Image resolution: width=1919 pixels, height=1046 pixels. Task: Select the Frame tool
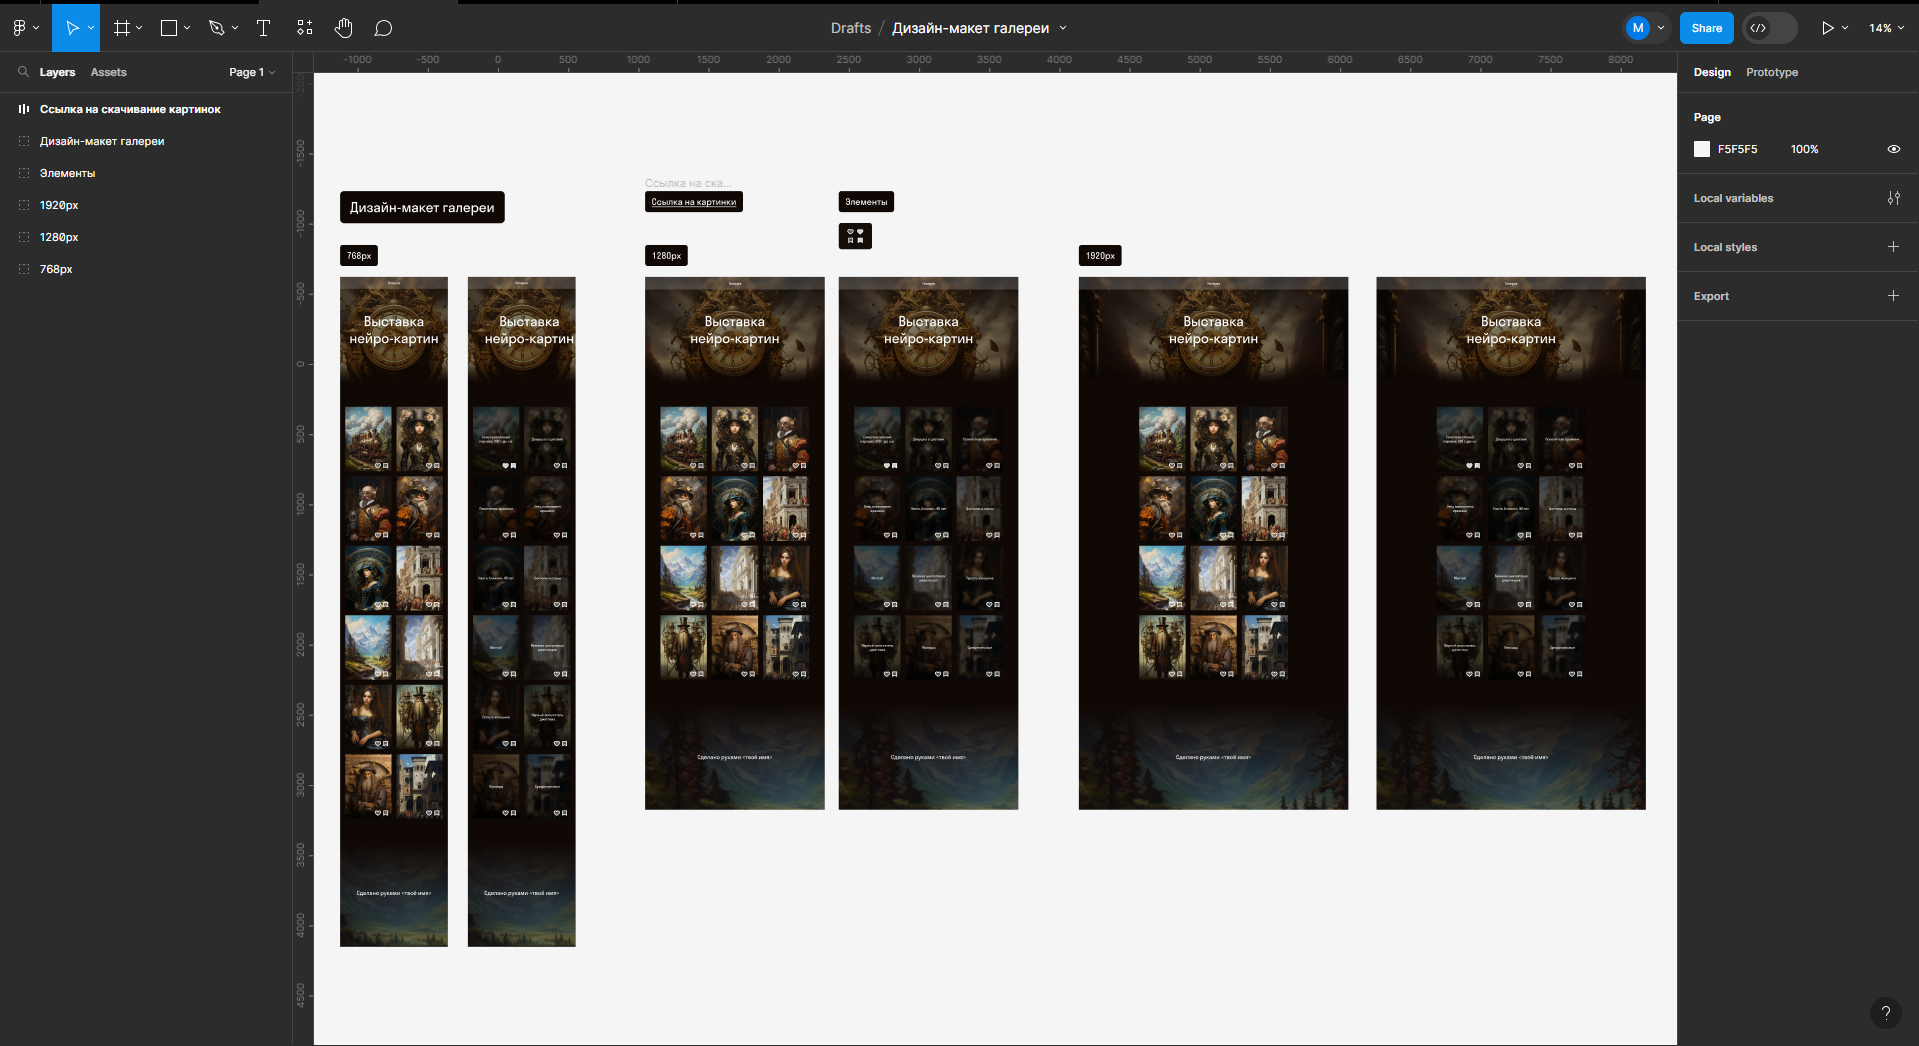click(x=122, y=28)
